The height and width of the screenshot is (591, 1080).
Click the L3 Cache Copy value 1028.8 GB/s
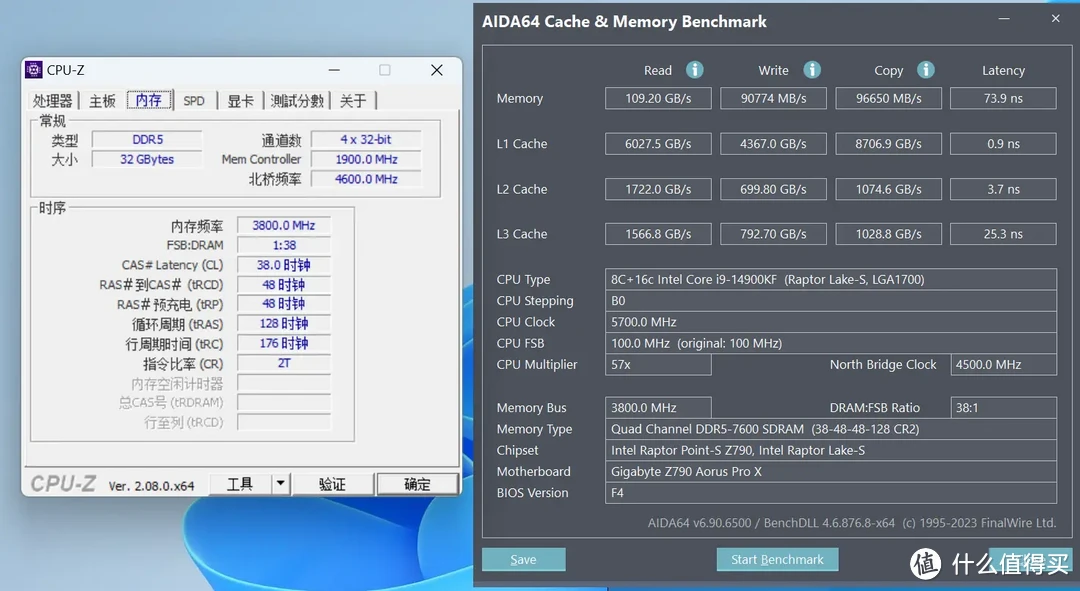[x=889, y=234]
